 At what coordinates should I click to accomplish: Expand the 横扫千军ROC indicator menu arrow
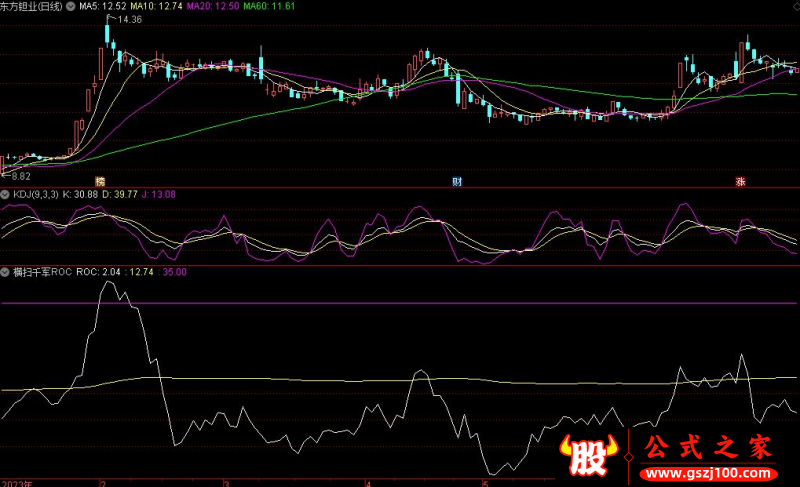point(6,271)
